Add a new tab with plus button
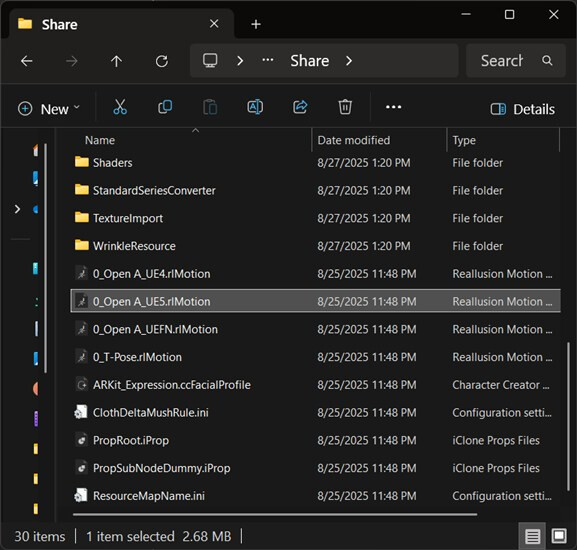The width and height of the screenshot is (577, 550). click(x=256, y=24)
